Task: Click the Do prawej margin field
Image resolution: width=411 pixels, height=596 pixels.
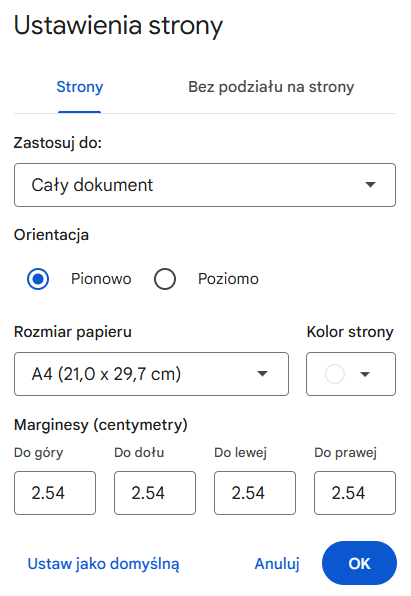Action: 355,493
